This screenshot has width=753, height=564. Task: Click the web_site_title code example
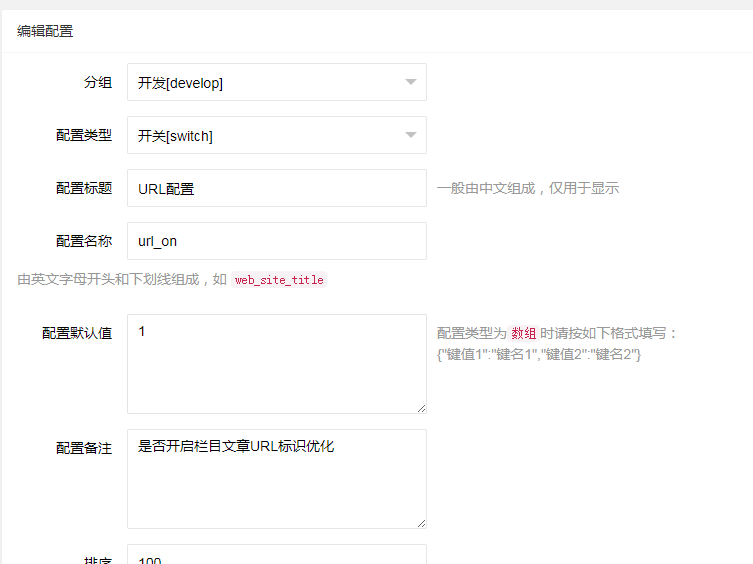tap(279, 280)
